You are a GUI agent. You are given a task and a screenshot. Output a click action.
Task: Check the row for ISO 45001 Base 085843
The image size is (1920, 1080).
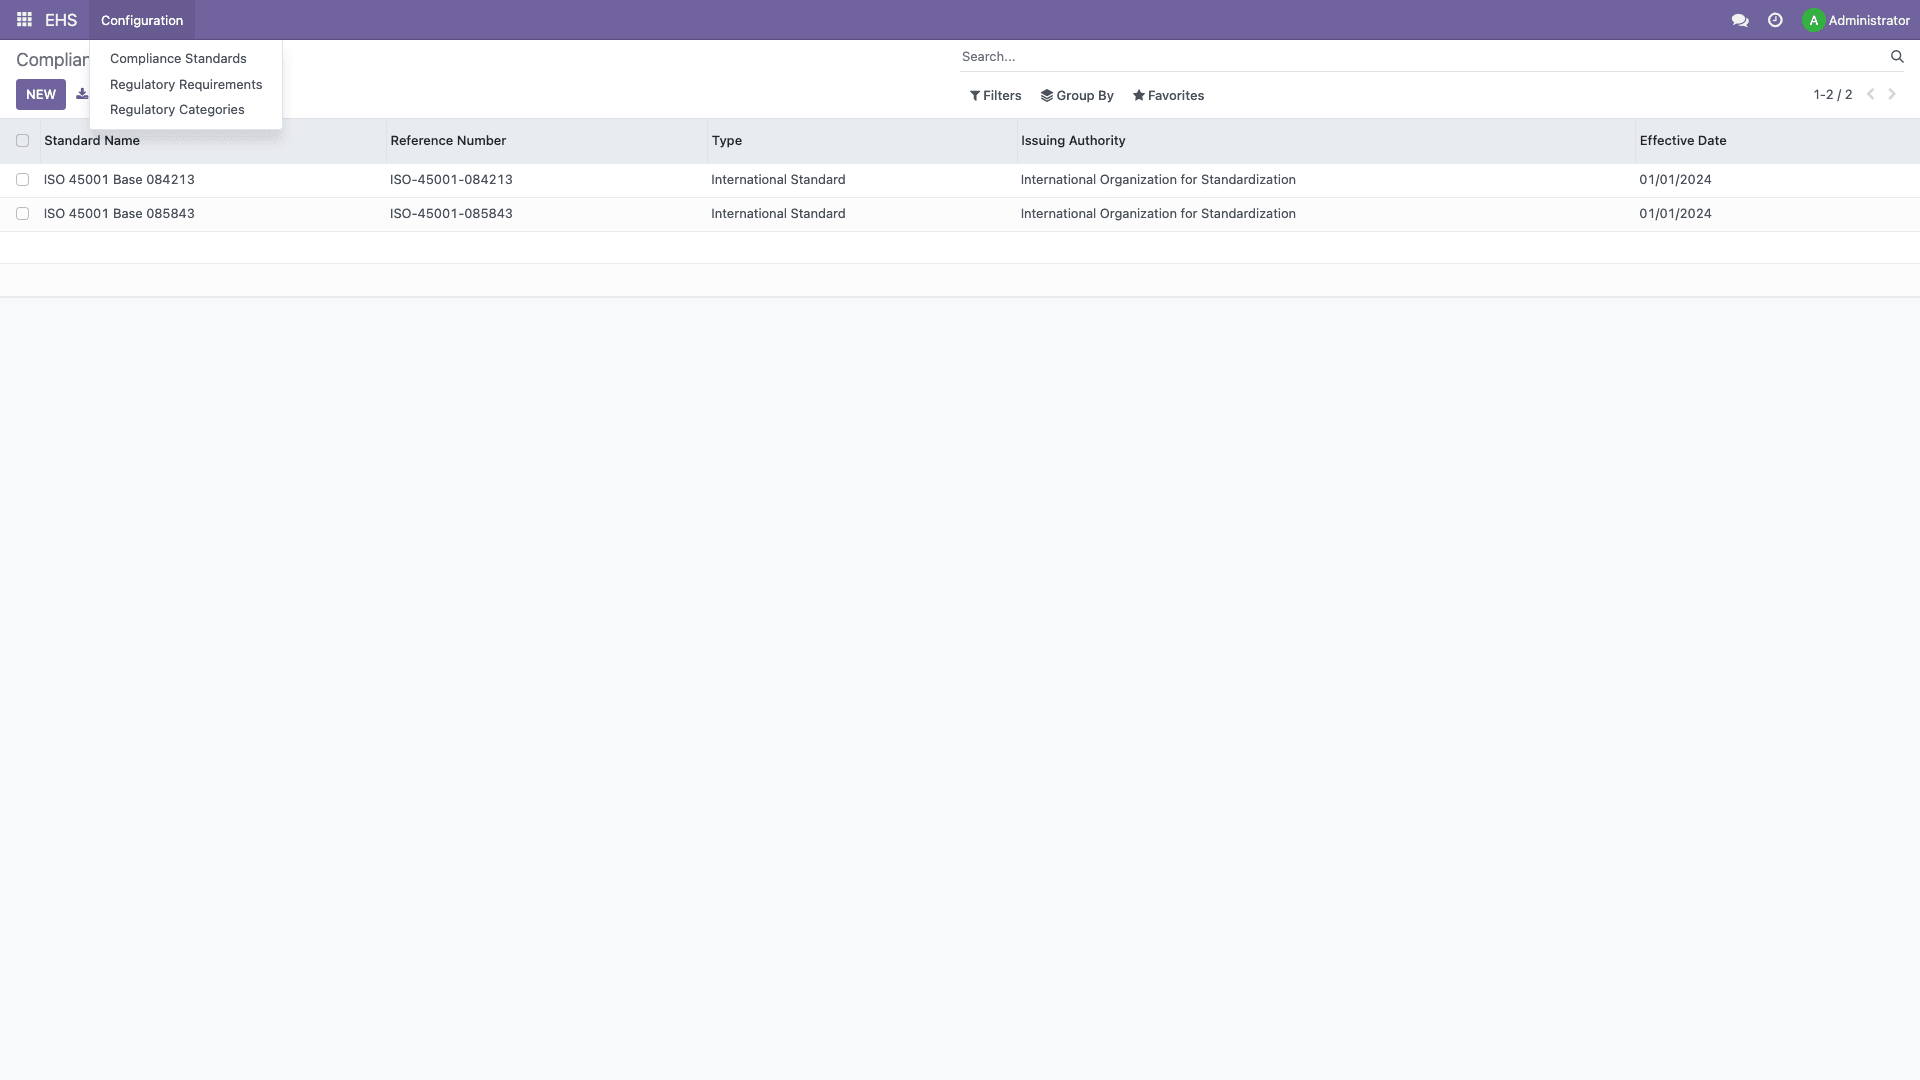(23, 213)
